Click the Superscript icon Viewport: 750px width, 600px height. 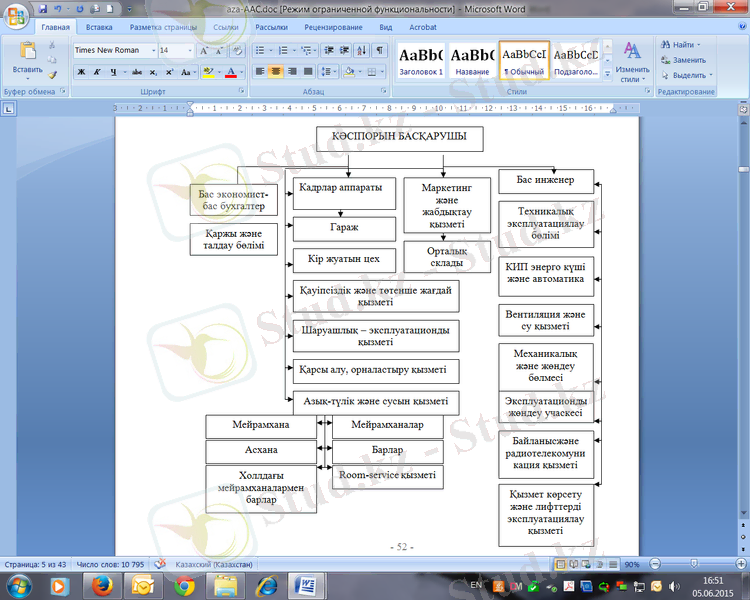point(169,72)
